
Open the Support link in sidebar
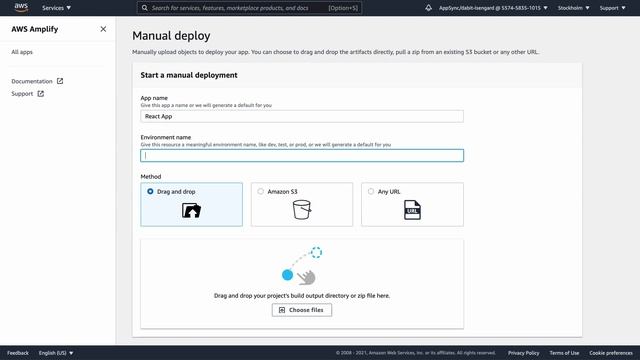pyautogui.click(x=22, y=94)
